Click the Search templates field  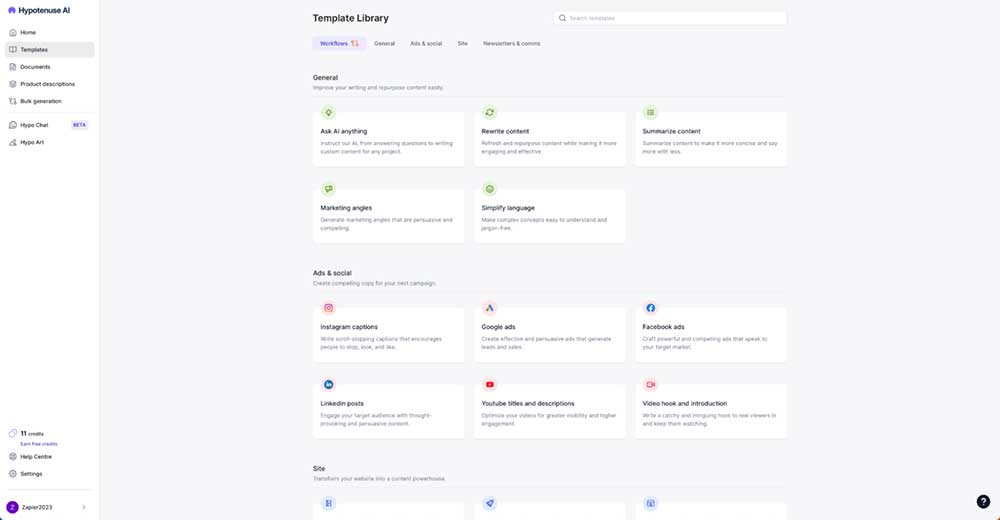pos(670,18)
